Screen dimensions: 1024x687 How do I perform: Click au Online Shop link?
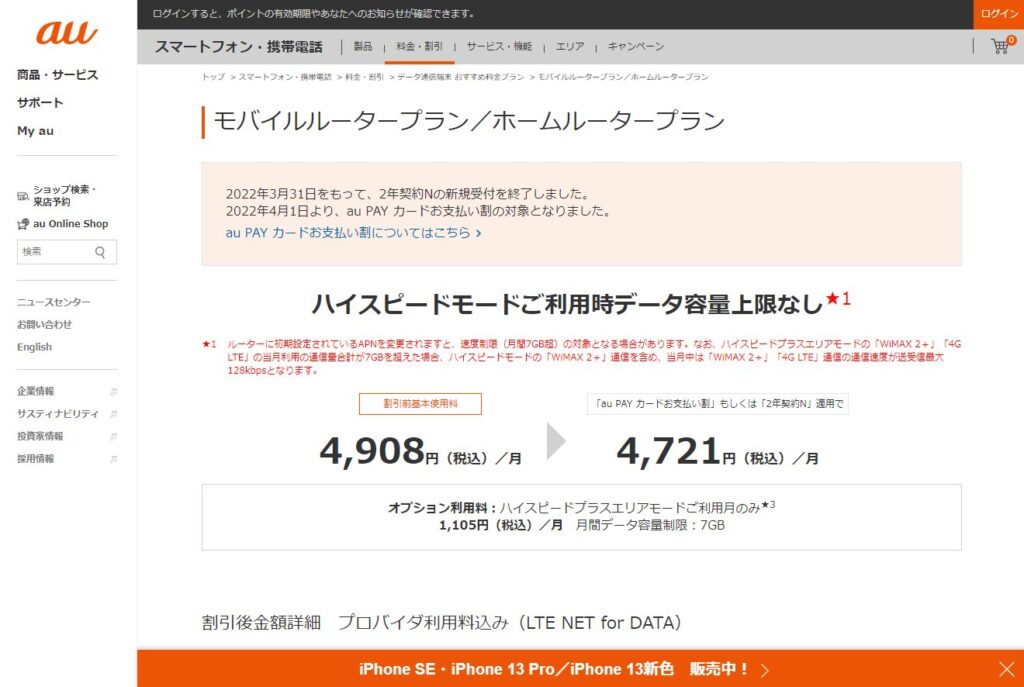[x=71, y=224]
